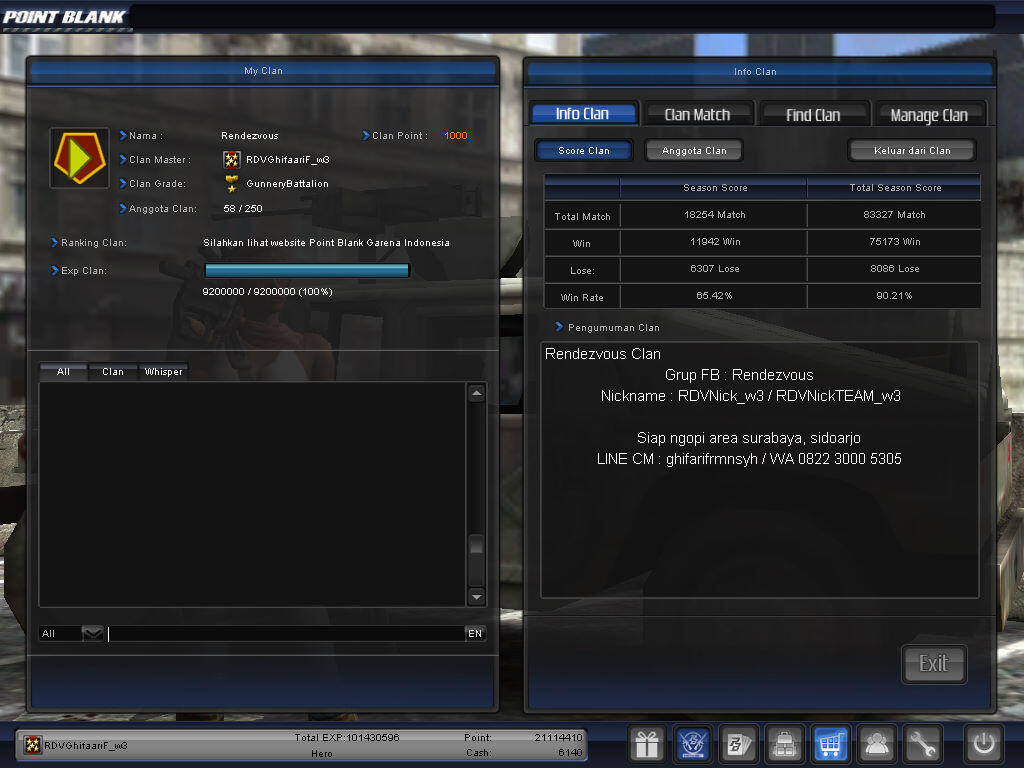
Task: Open the inventory backpack icon
Action: pos(784,743)
